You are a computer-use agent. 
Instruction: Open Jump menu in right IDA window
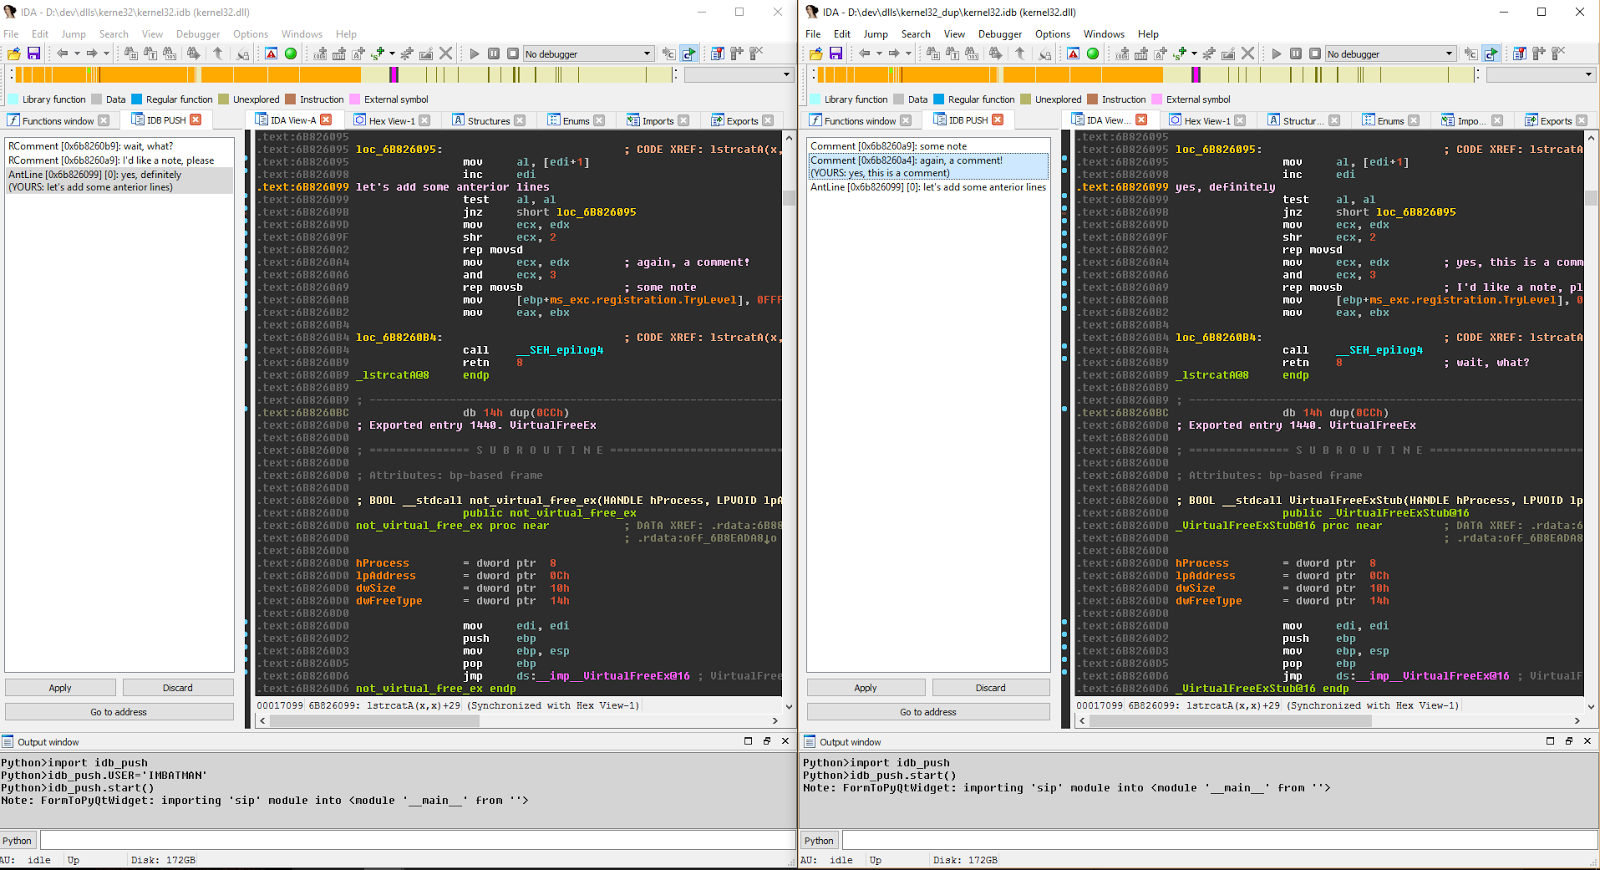point(876,34)
